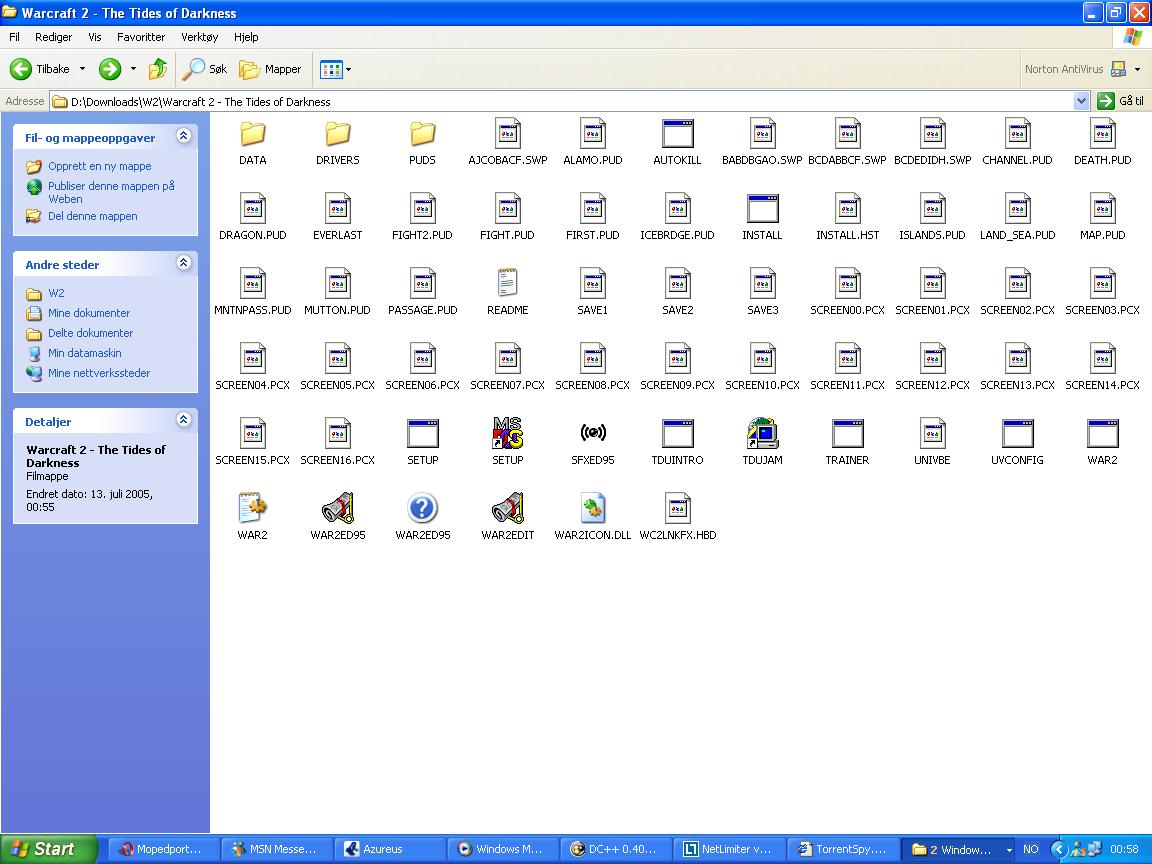Open the PUDS folder
The height and width of the screenshot is (864, 1152).
[x=422, y=134]
